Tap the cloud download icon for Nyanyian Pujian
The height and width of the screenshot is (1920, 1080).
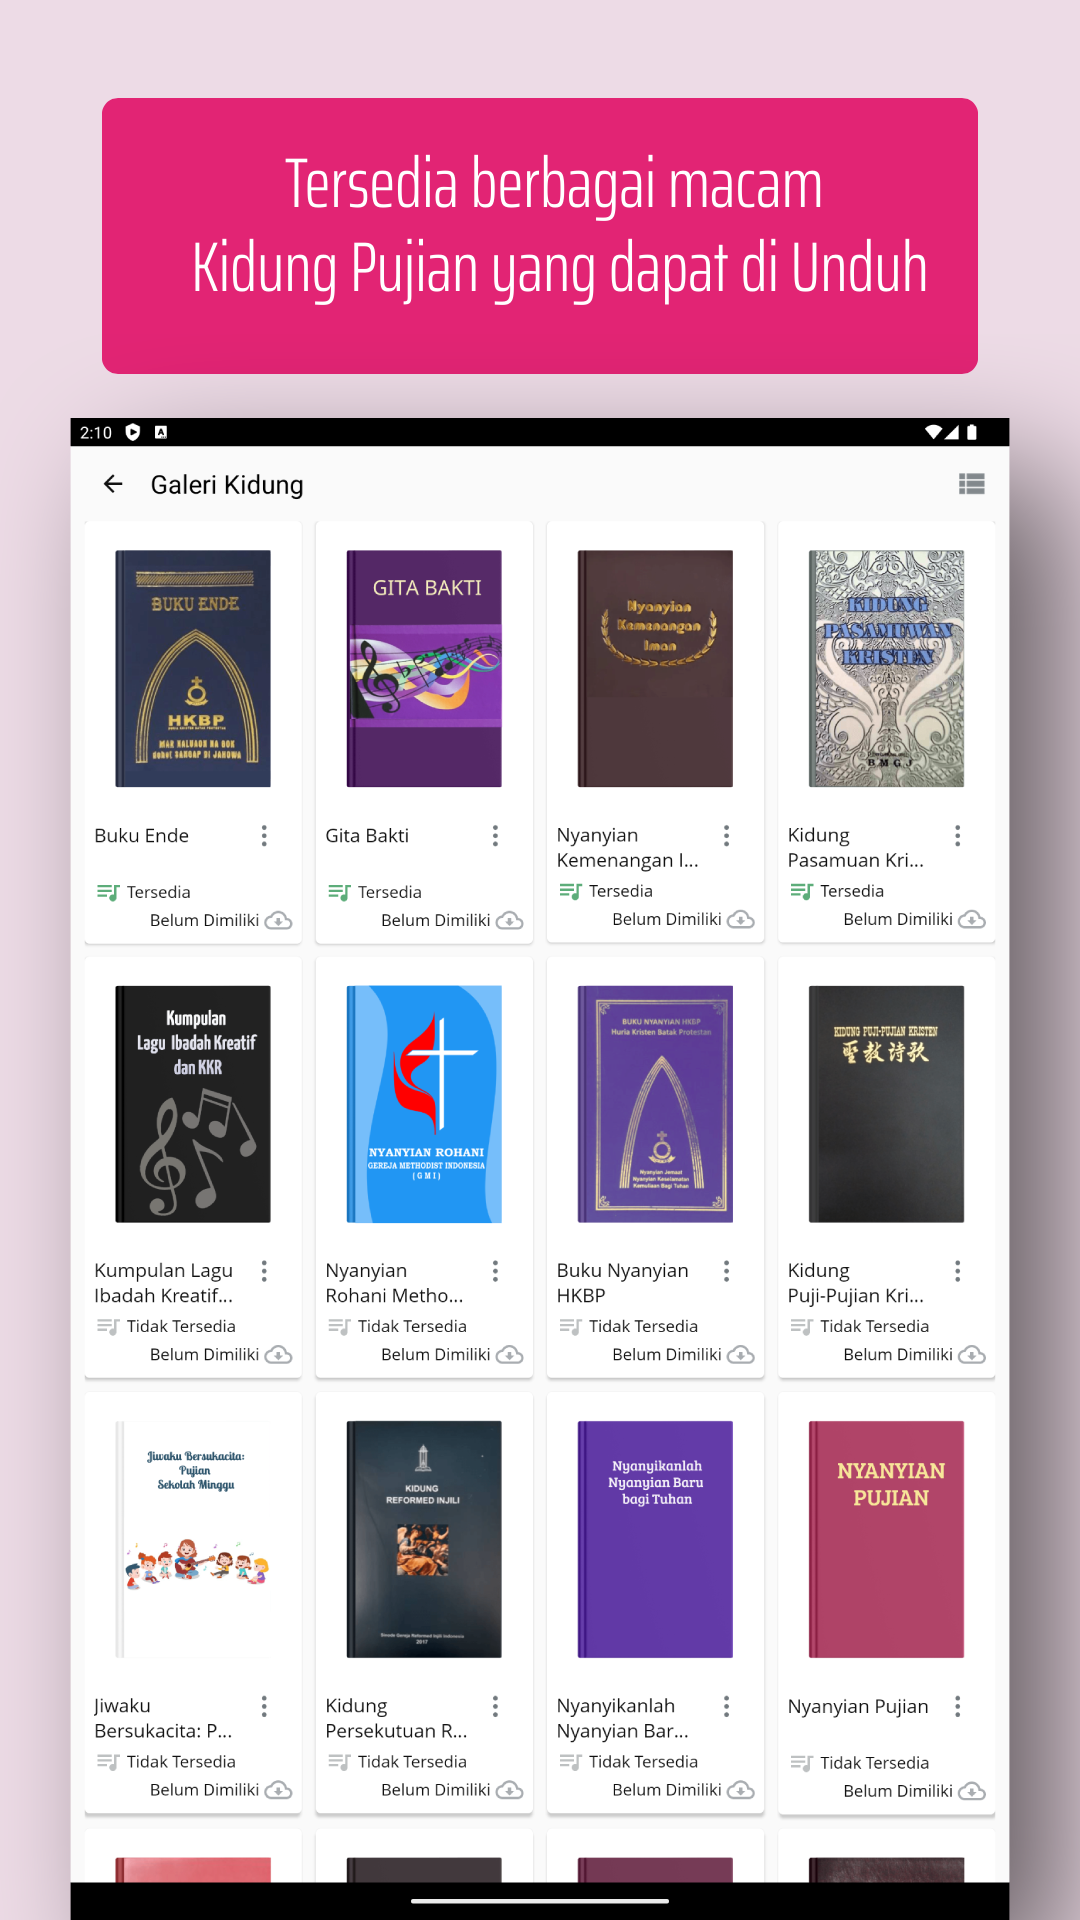(971, 1791)
